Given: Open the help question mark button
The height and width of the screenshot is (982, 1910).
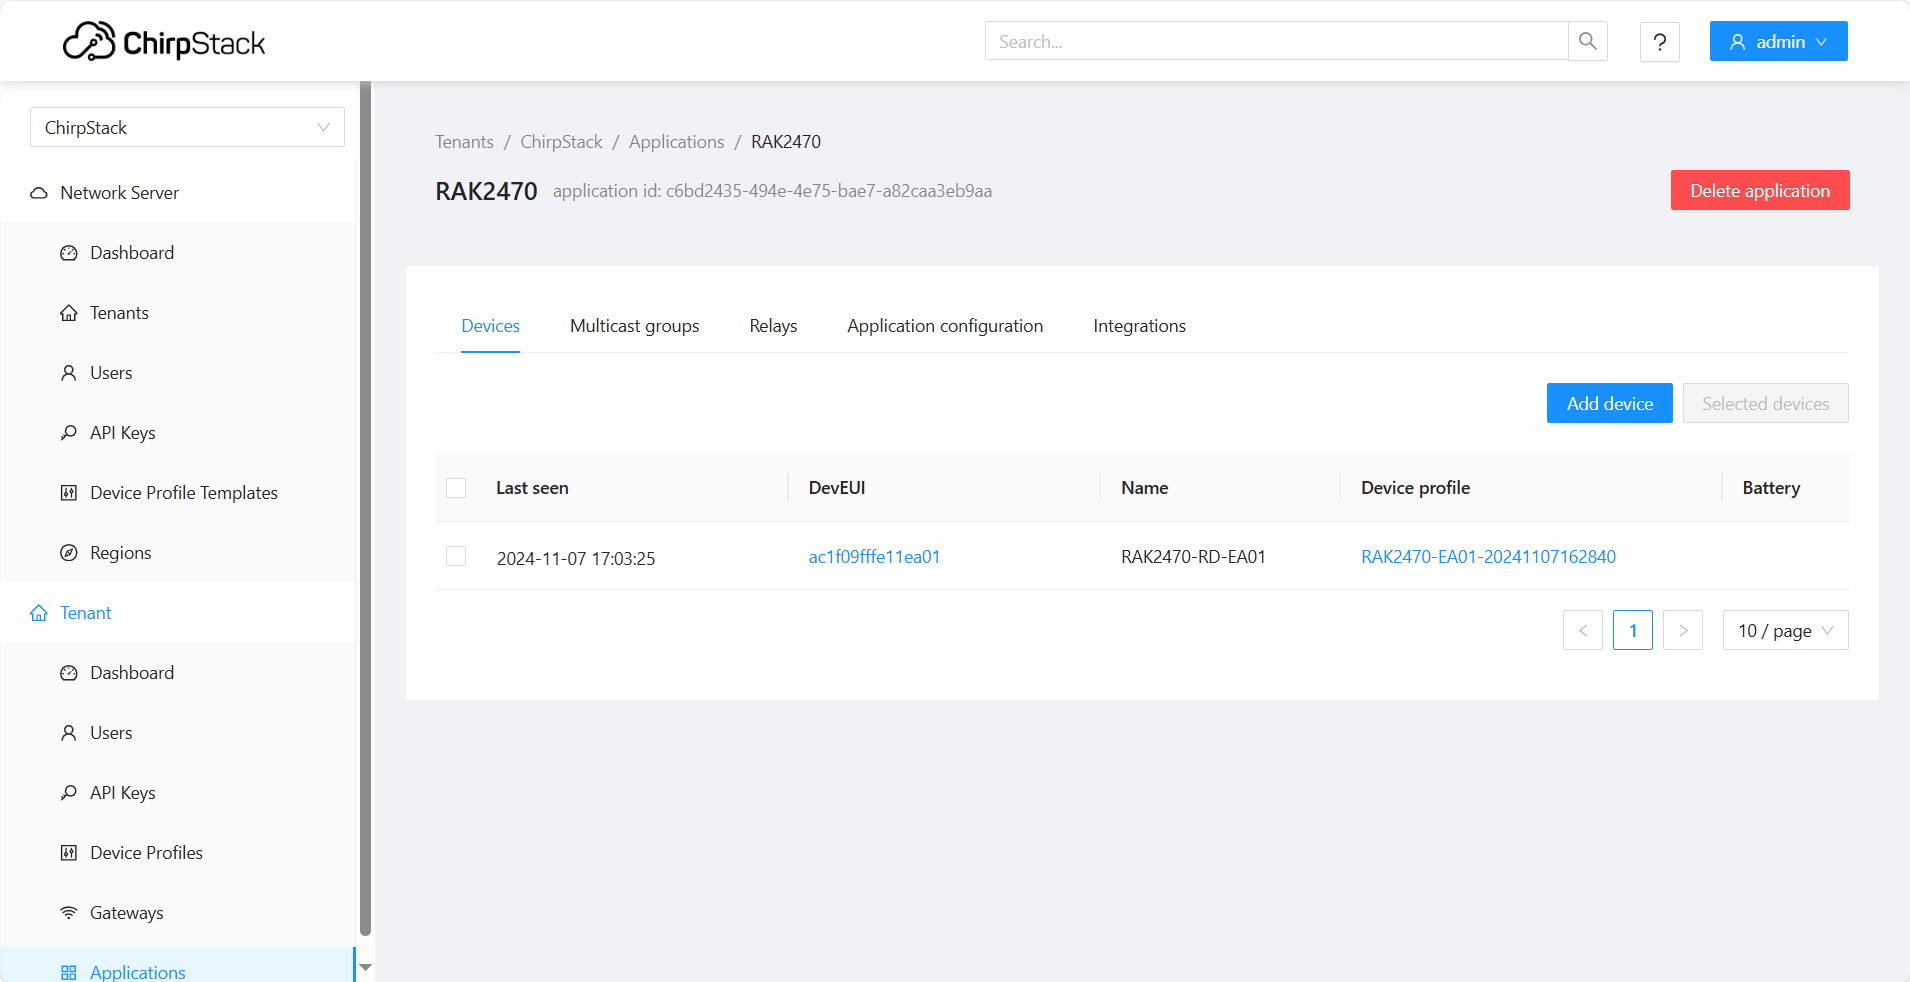Looking at the screenshot, I should click(1660, 42).
